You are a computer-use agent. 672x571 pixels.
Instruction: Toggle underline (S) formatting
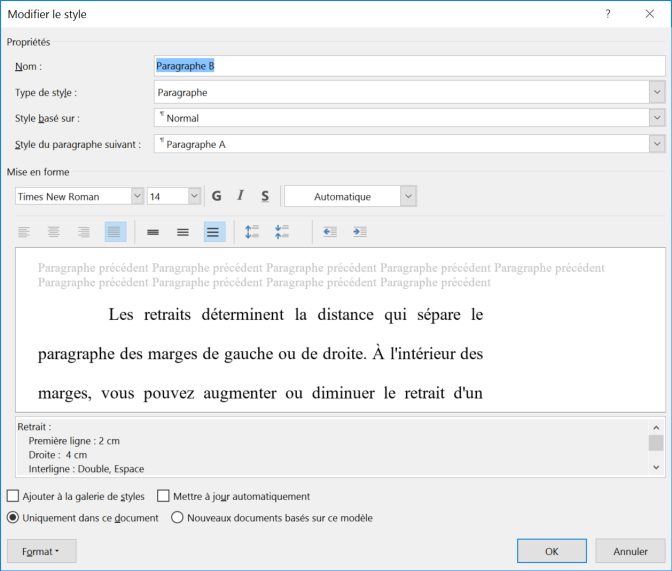tap(265, 196)
